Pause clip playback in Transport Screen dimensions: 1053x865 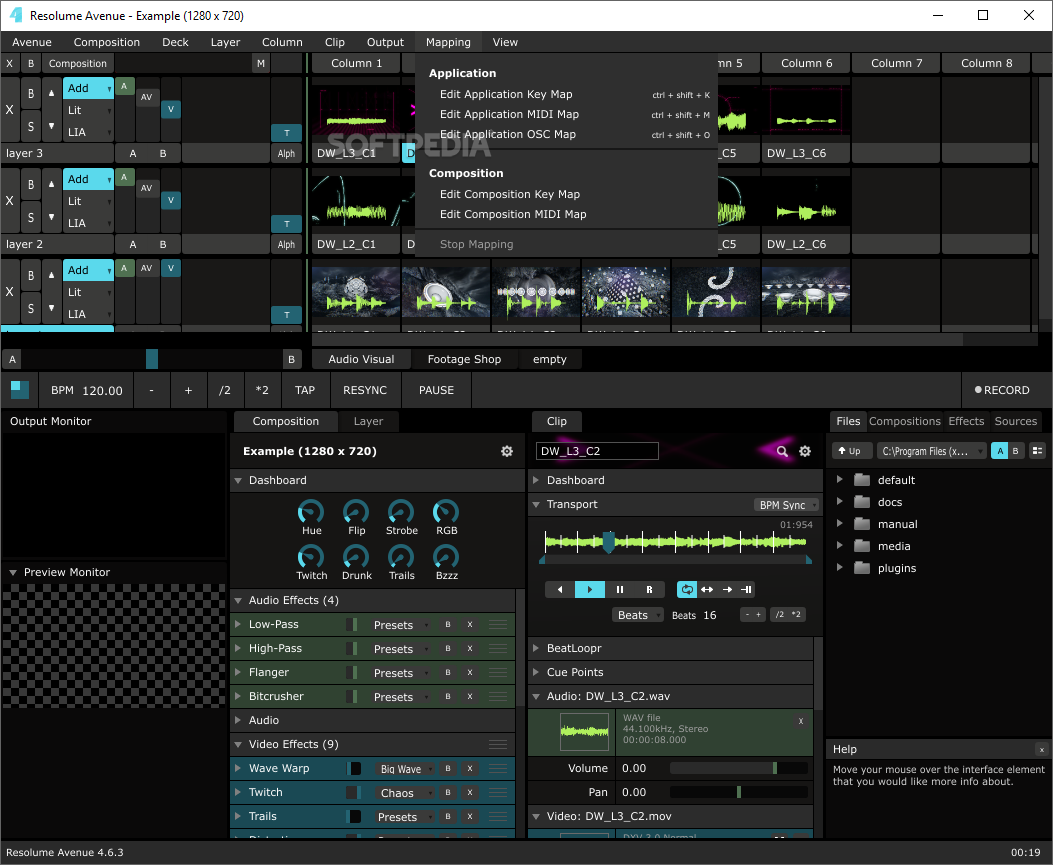click(x=620, y=590)
